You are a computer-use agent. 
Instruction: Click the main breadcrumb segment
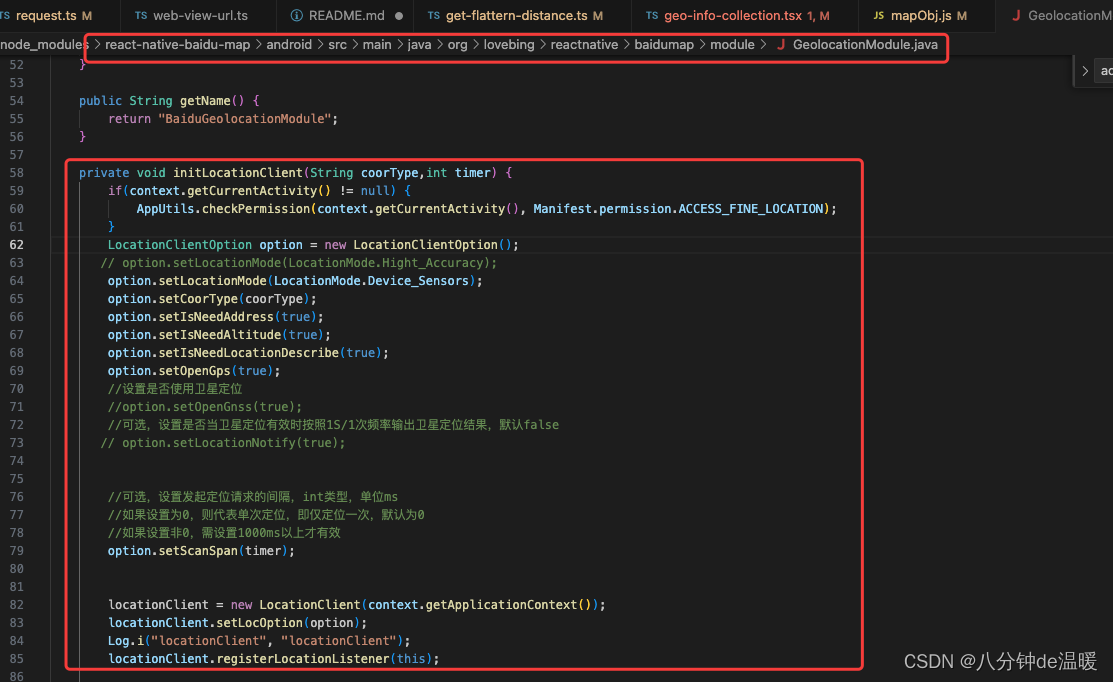[377, 45]
